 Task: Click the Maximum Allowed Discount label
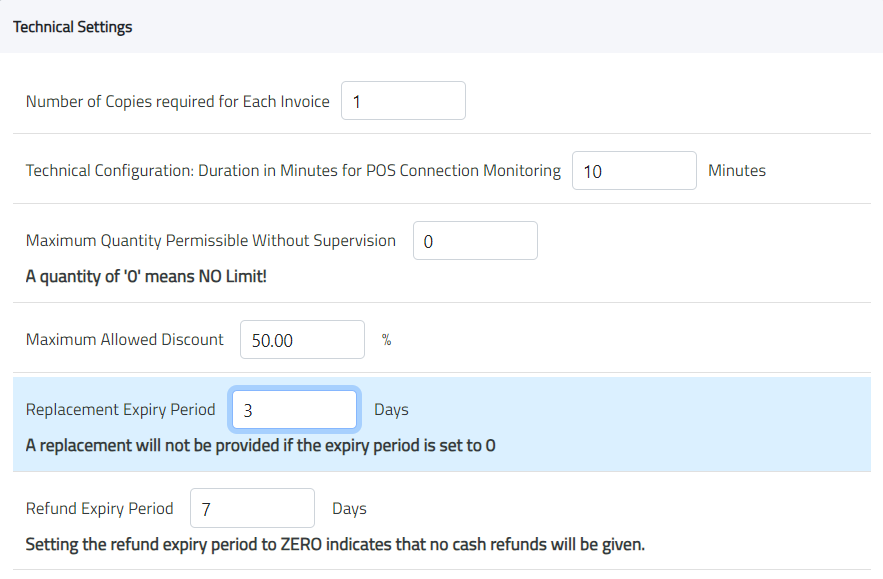tap(124, 339)
